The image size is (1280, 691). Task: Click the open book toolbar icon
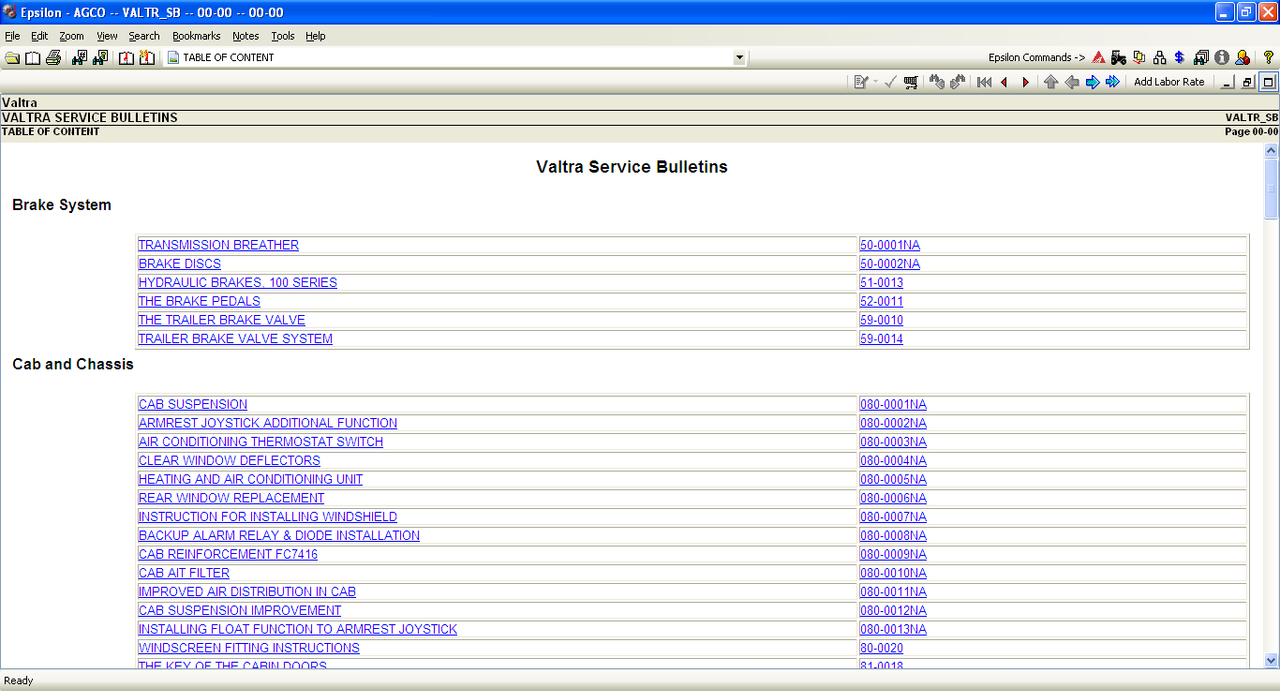(x=33, y=58)
